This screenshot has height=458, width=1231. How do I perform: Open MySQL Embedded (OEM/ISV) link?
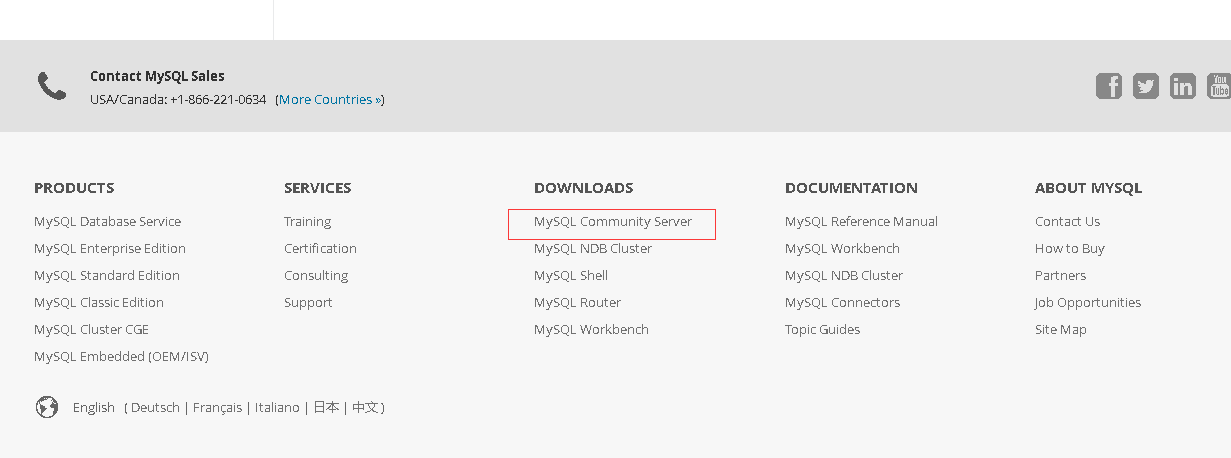(x=121, y=357)
